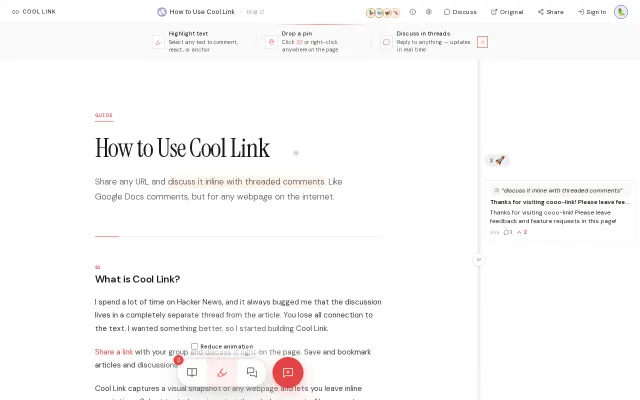This screenshot has width=640, height=400.
Task: Click the What is Cool Link? heading
Action: pyautogui.click(x=138, y=279)
